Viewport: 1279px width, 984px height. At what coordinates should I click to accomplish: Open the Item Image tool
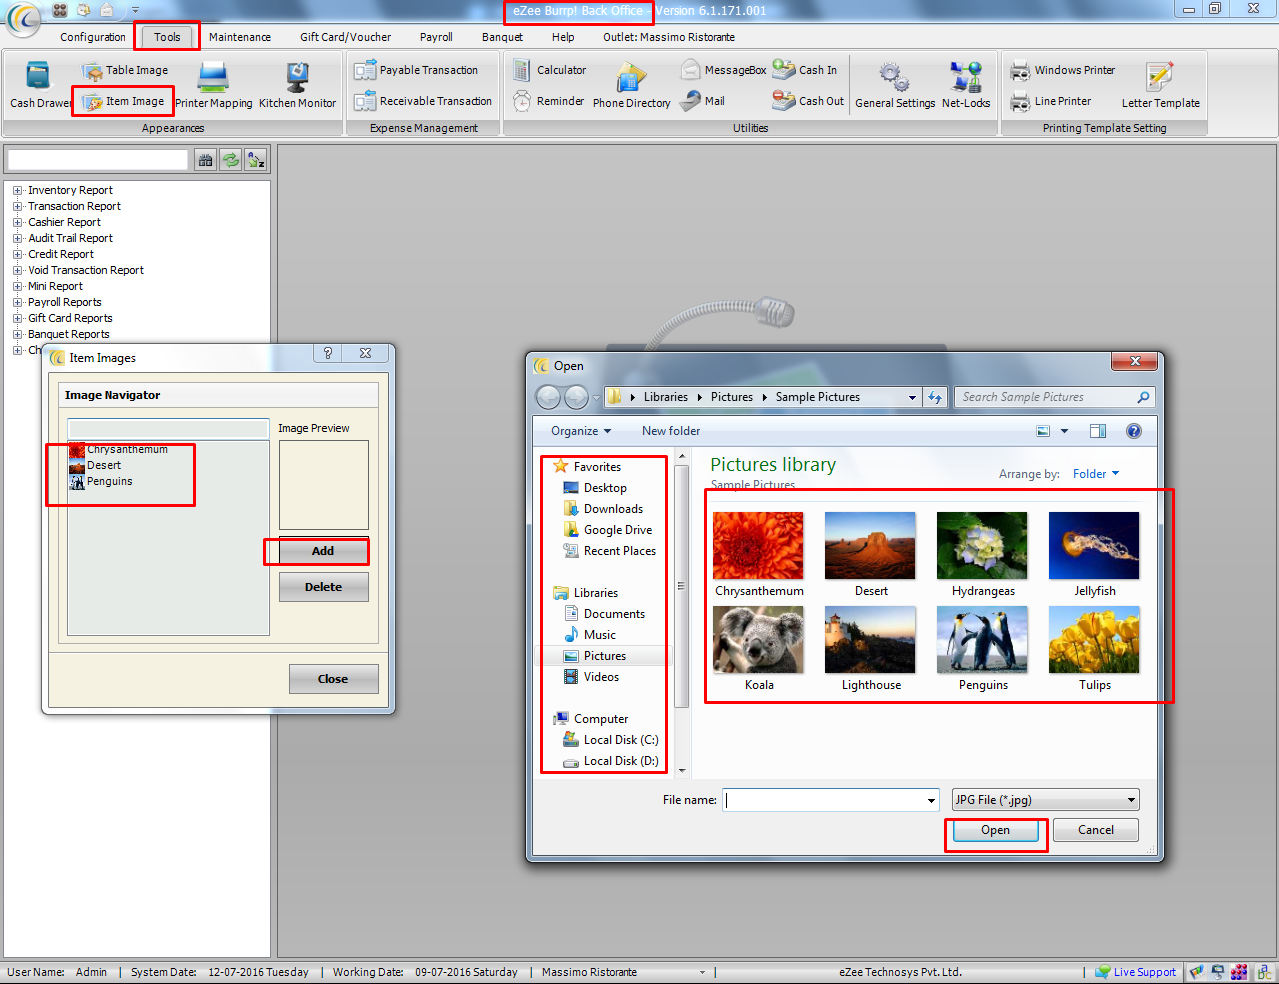(124, 102)
